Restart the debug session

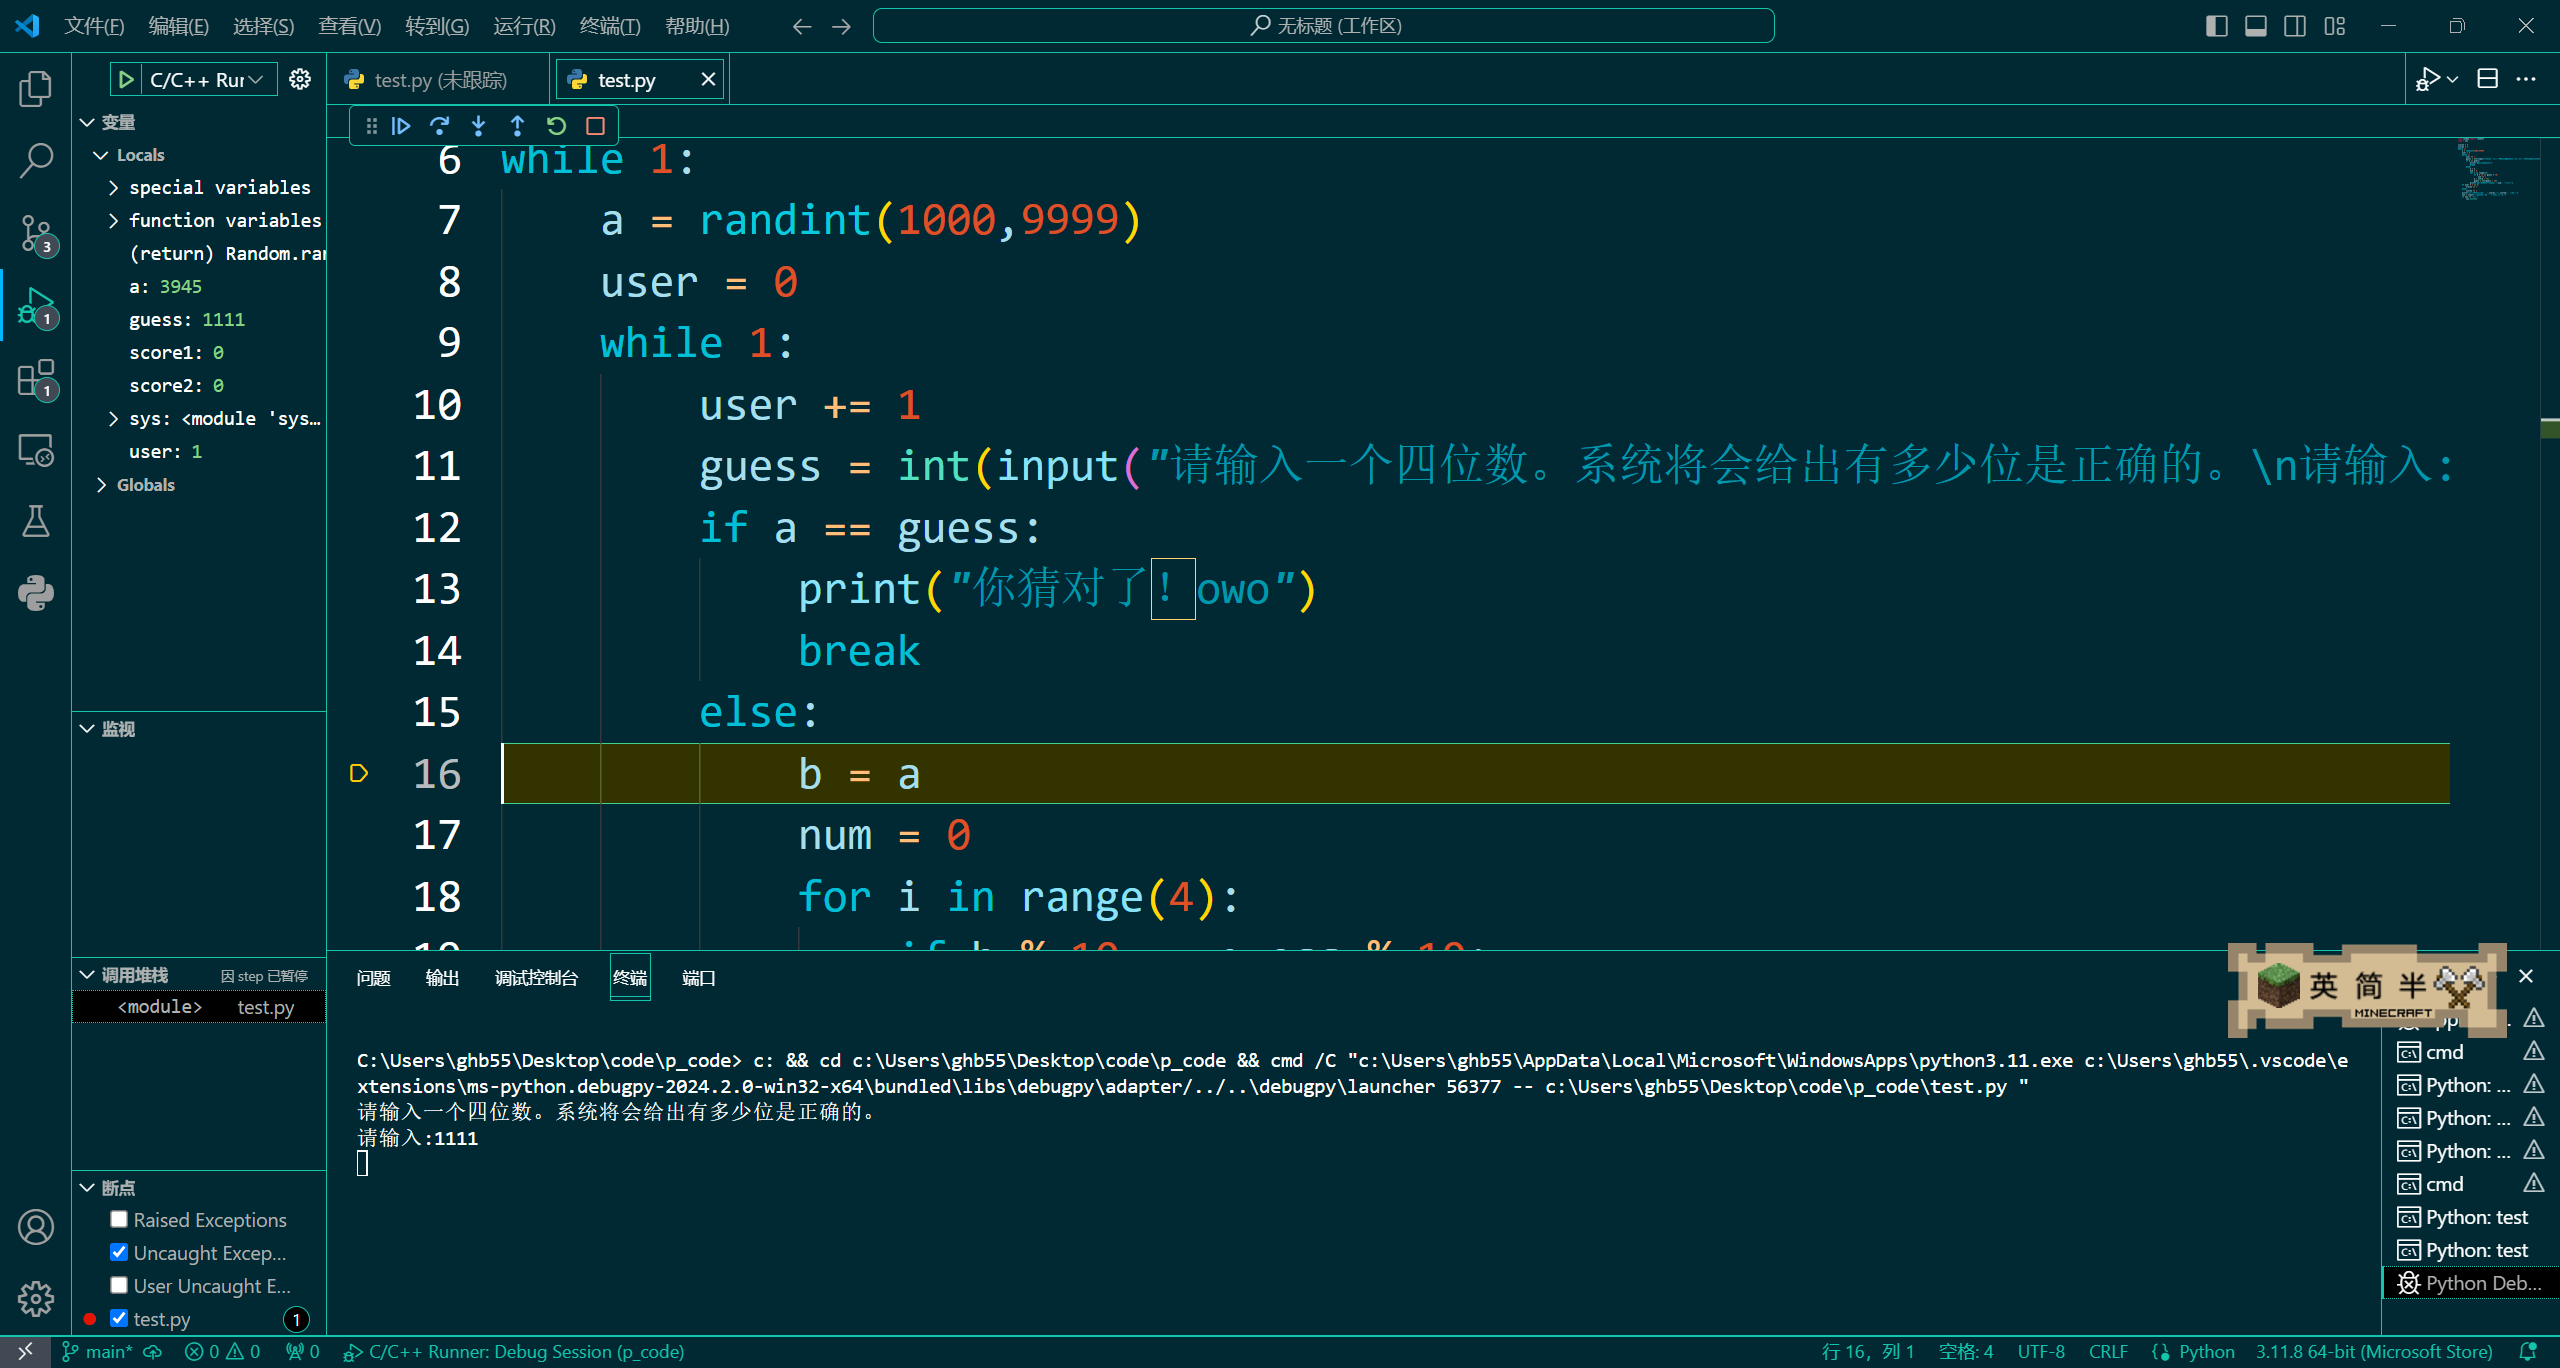(556, 126)
